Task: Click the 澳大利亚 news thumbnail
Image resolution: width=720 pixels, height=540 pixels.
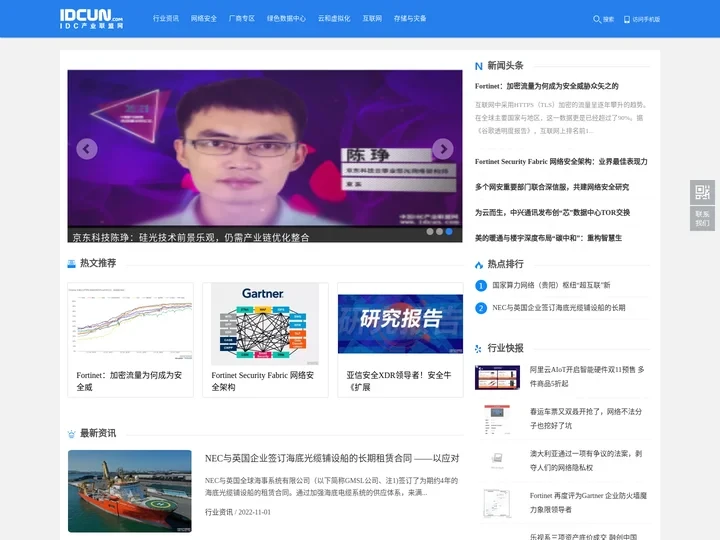Action: (497, 461)
